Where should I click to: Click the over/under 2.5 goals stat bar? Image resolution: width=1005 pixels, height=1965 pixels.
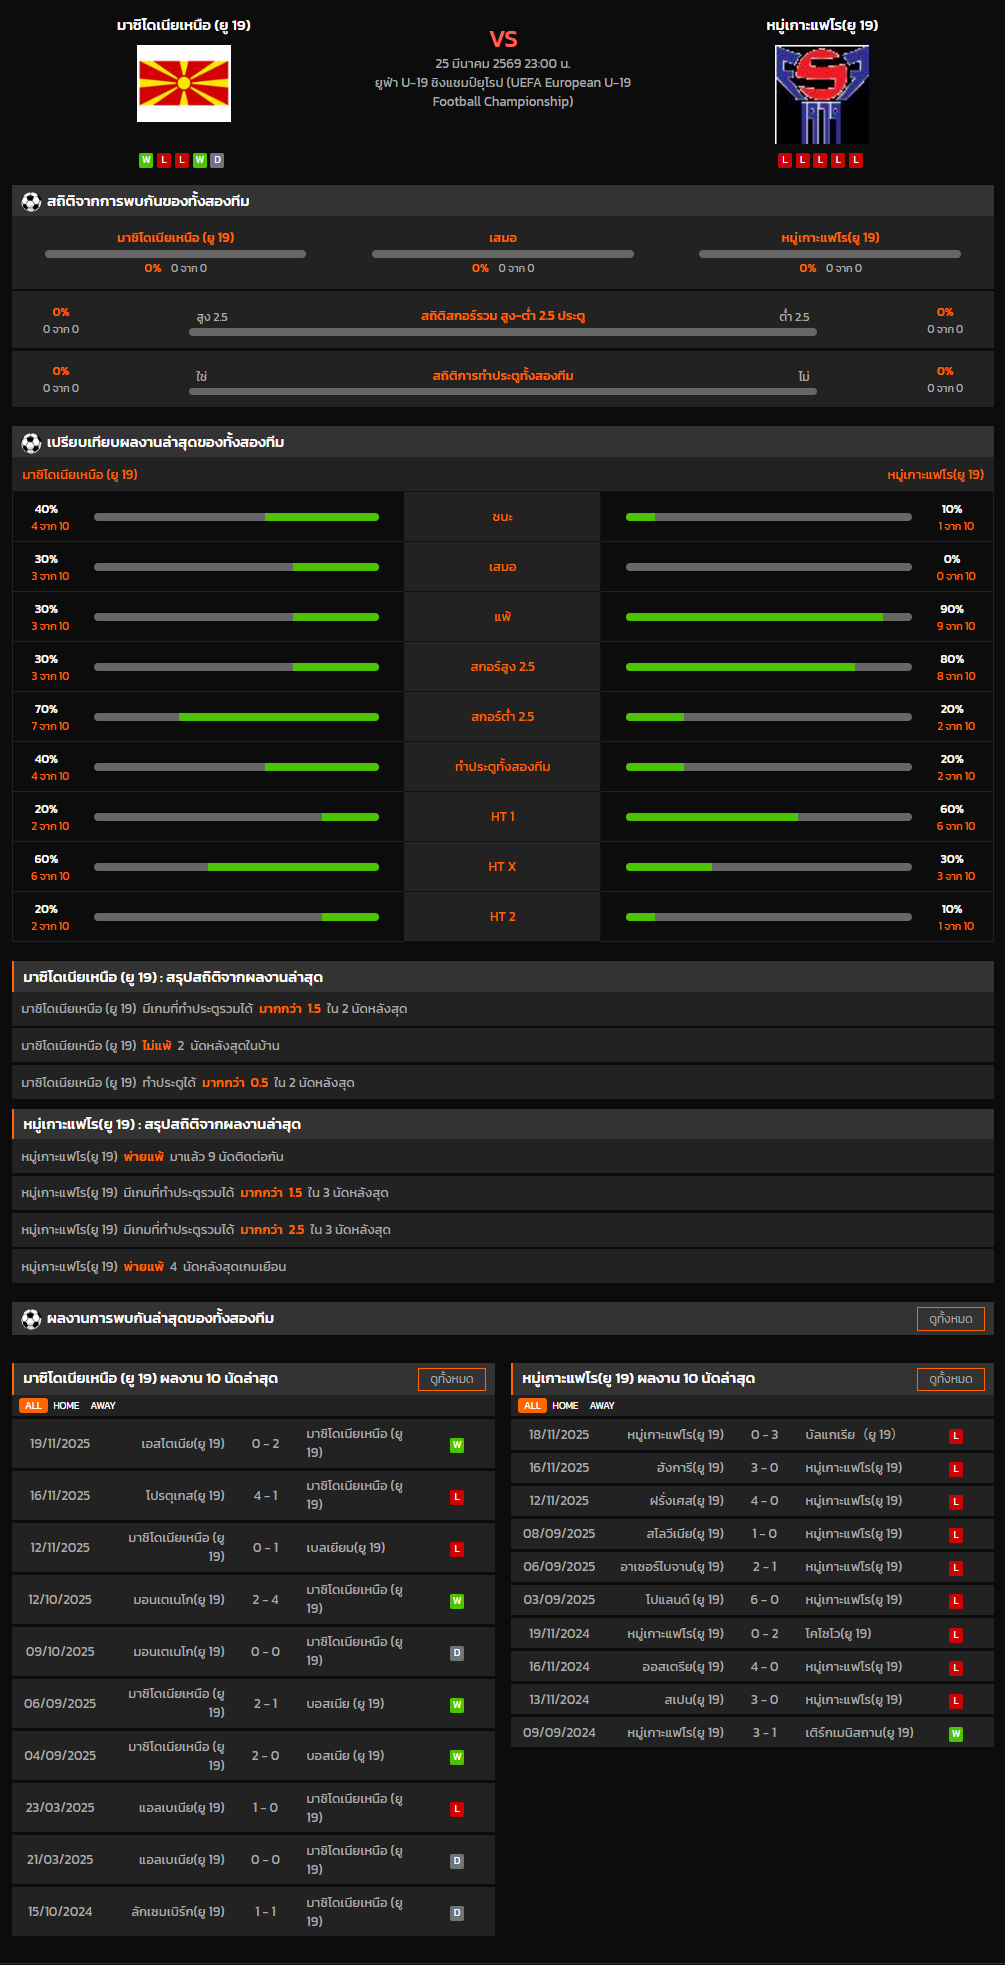502,332
